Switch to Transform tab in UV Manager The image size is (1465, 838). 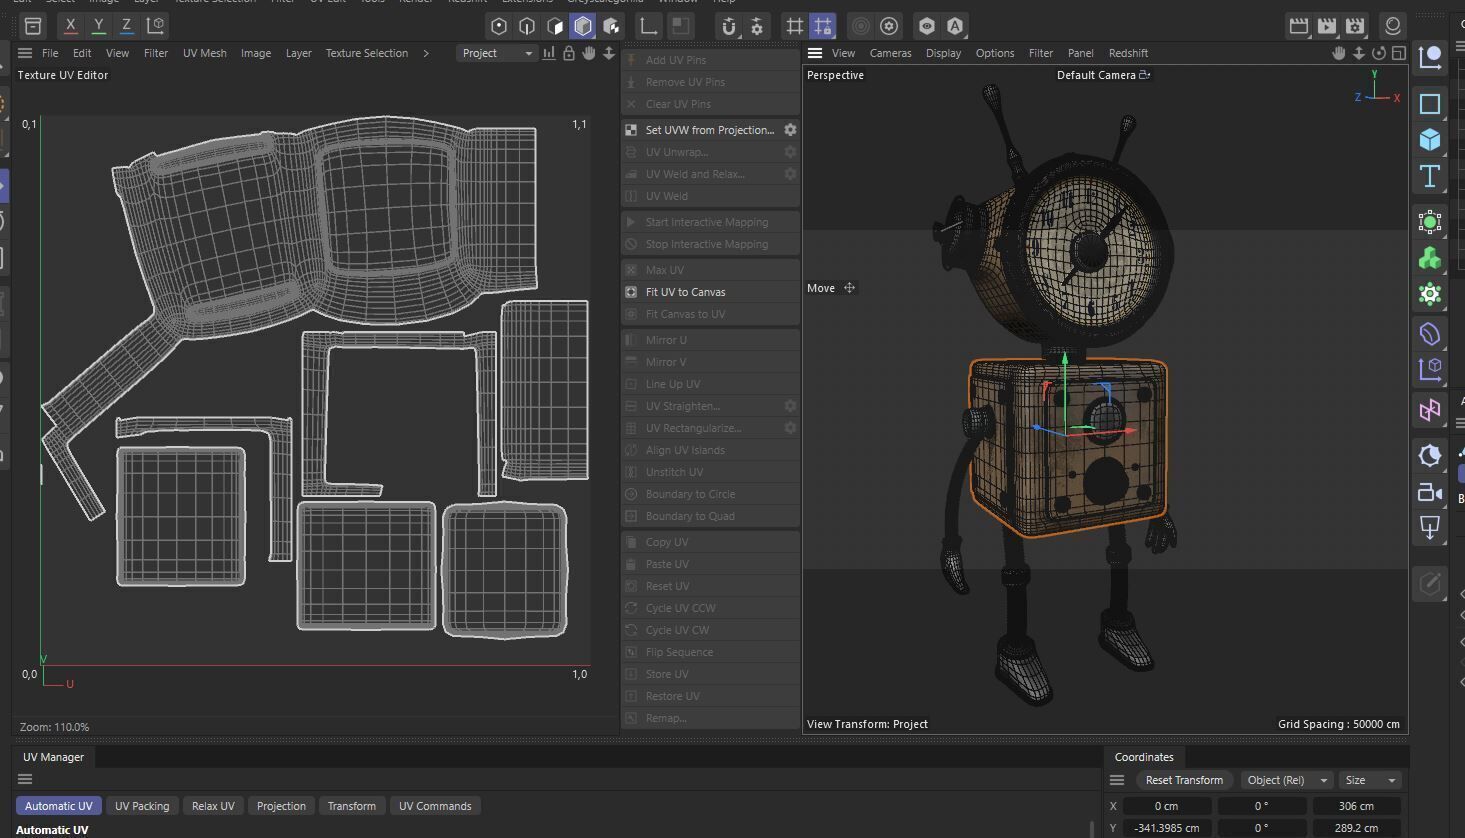[352, 806]
